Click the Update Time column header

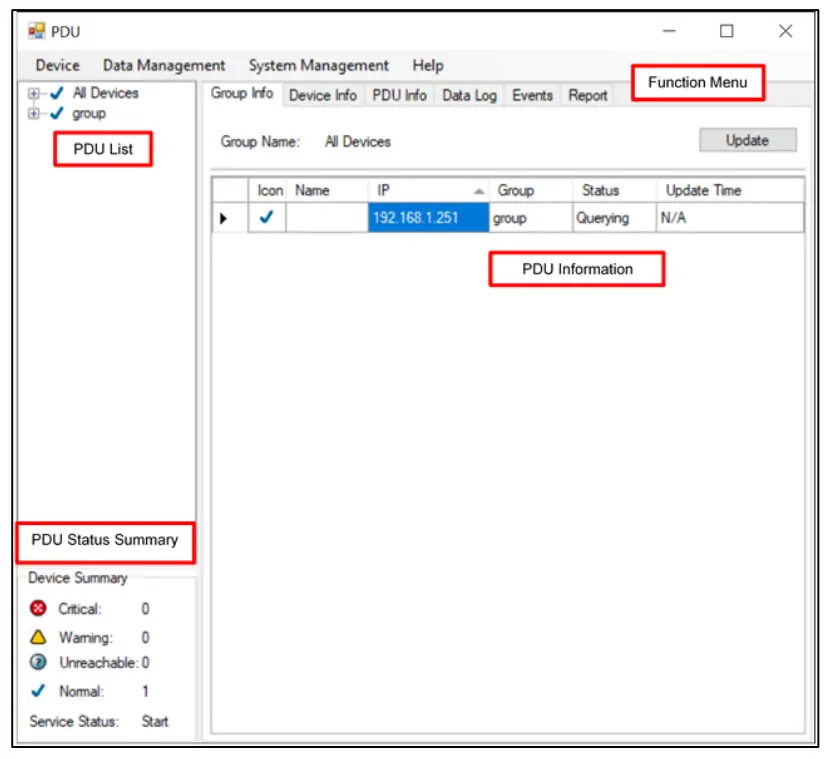[730, 190]
